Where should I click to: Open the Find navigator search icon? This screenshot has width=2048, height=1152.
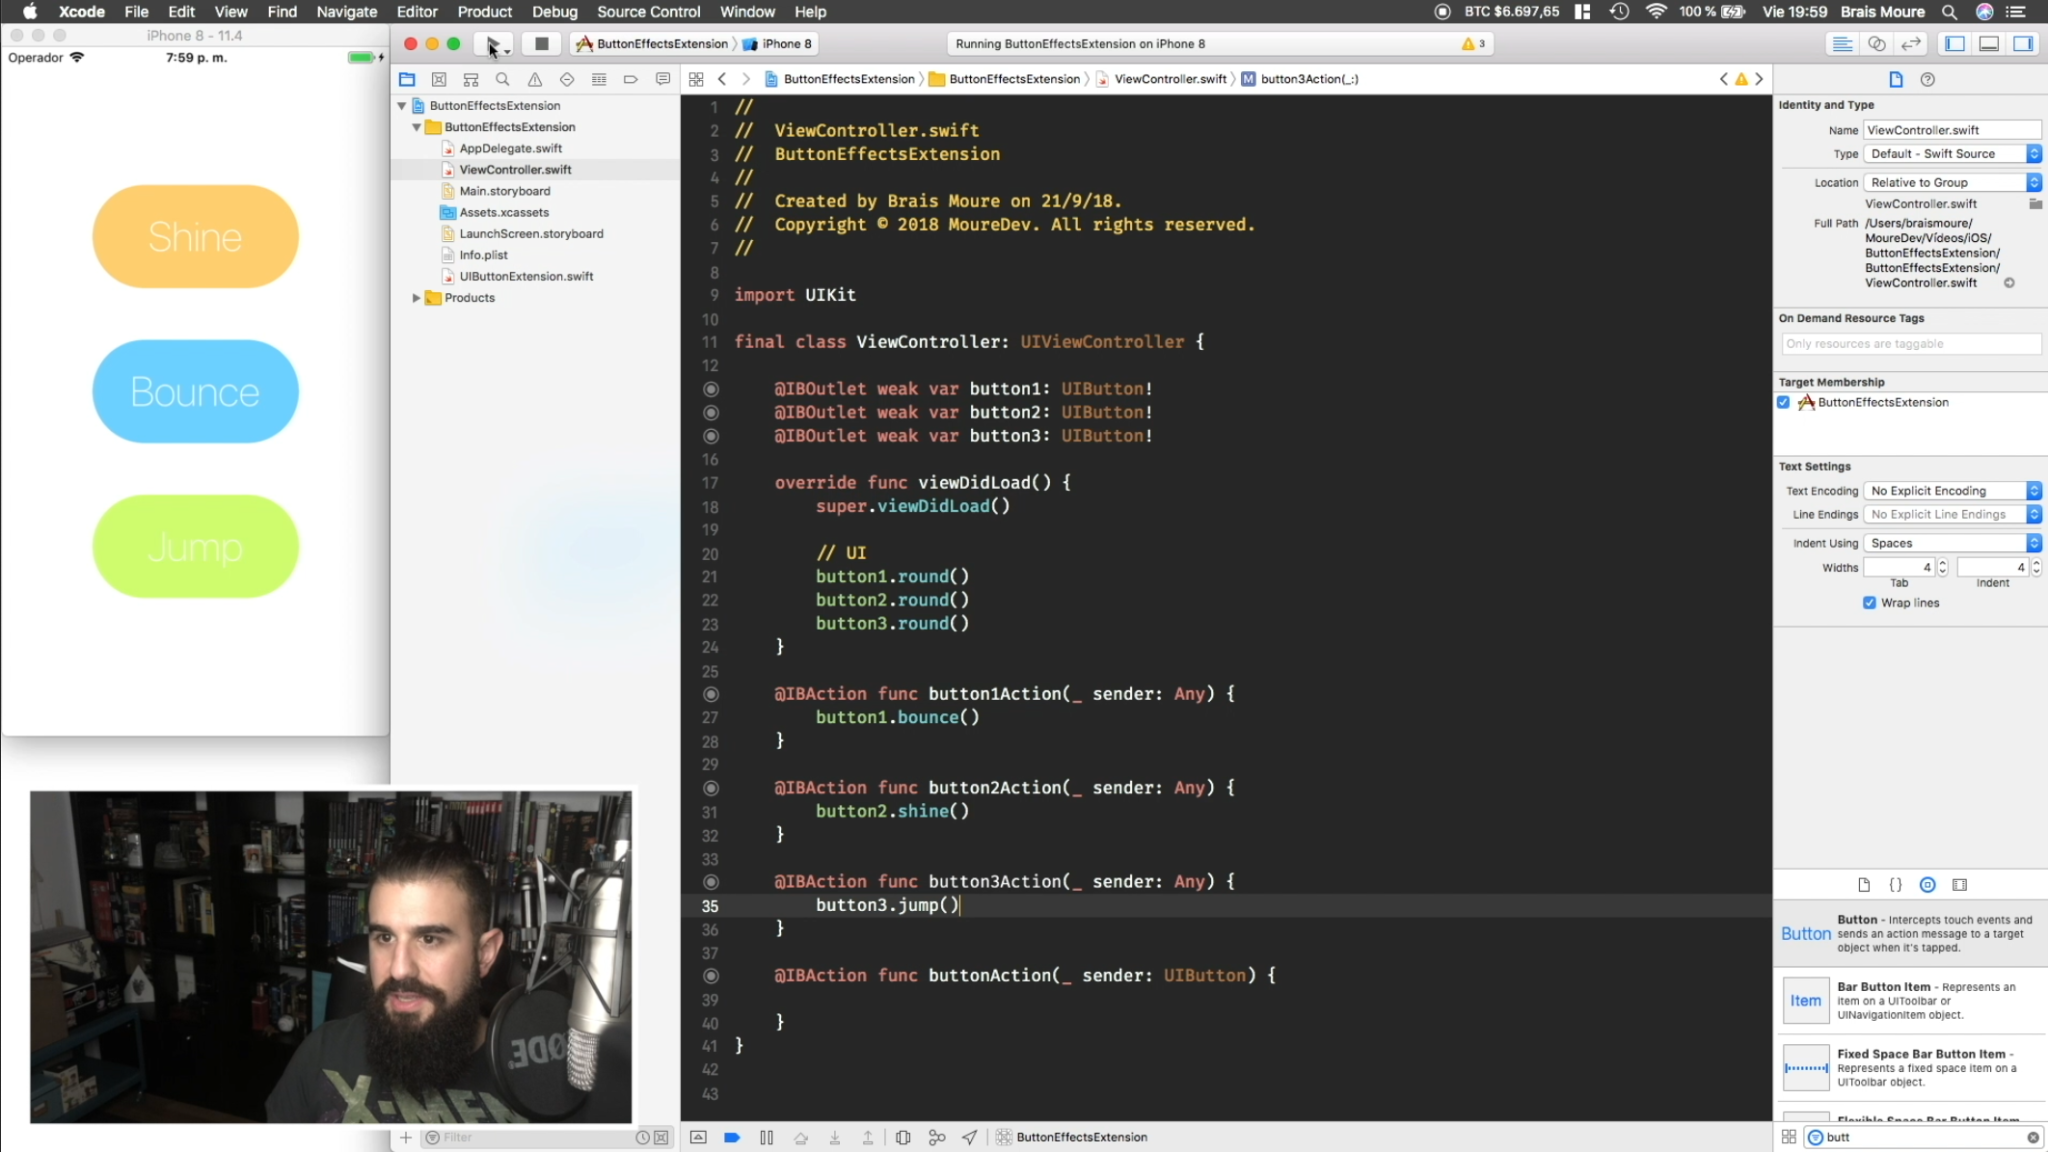coord(503,79)
